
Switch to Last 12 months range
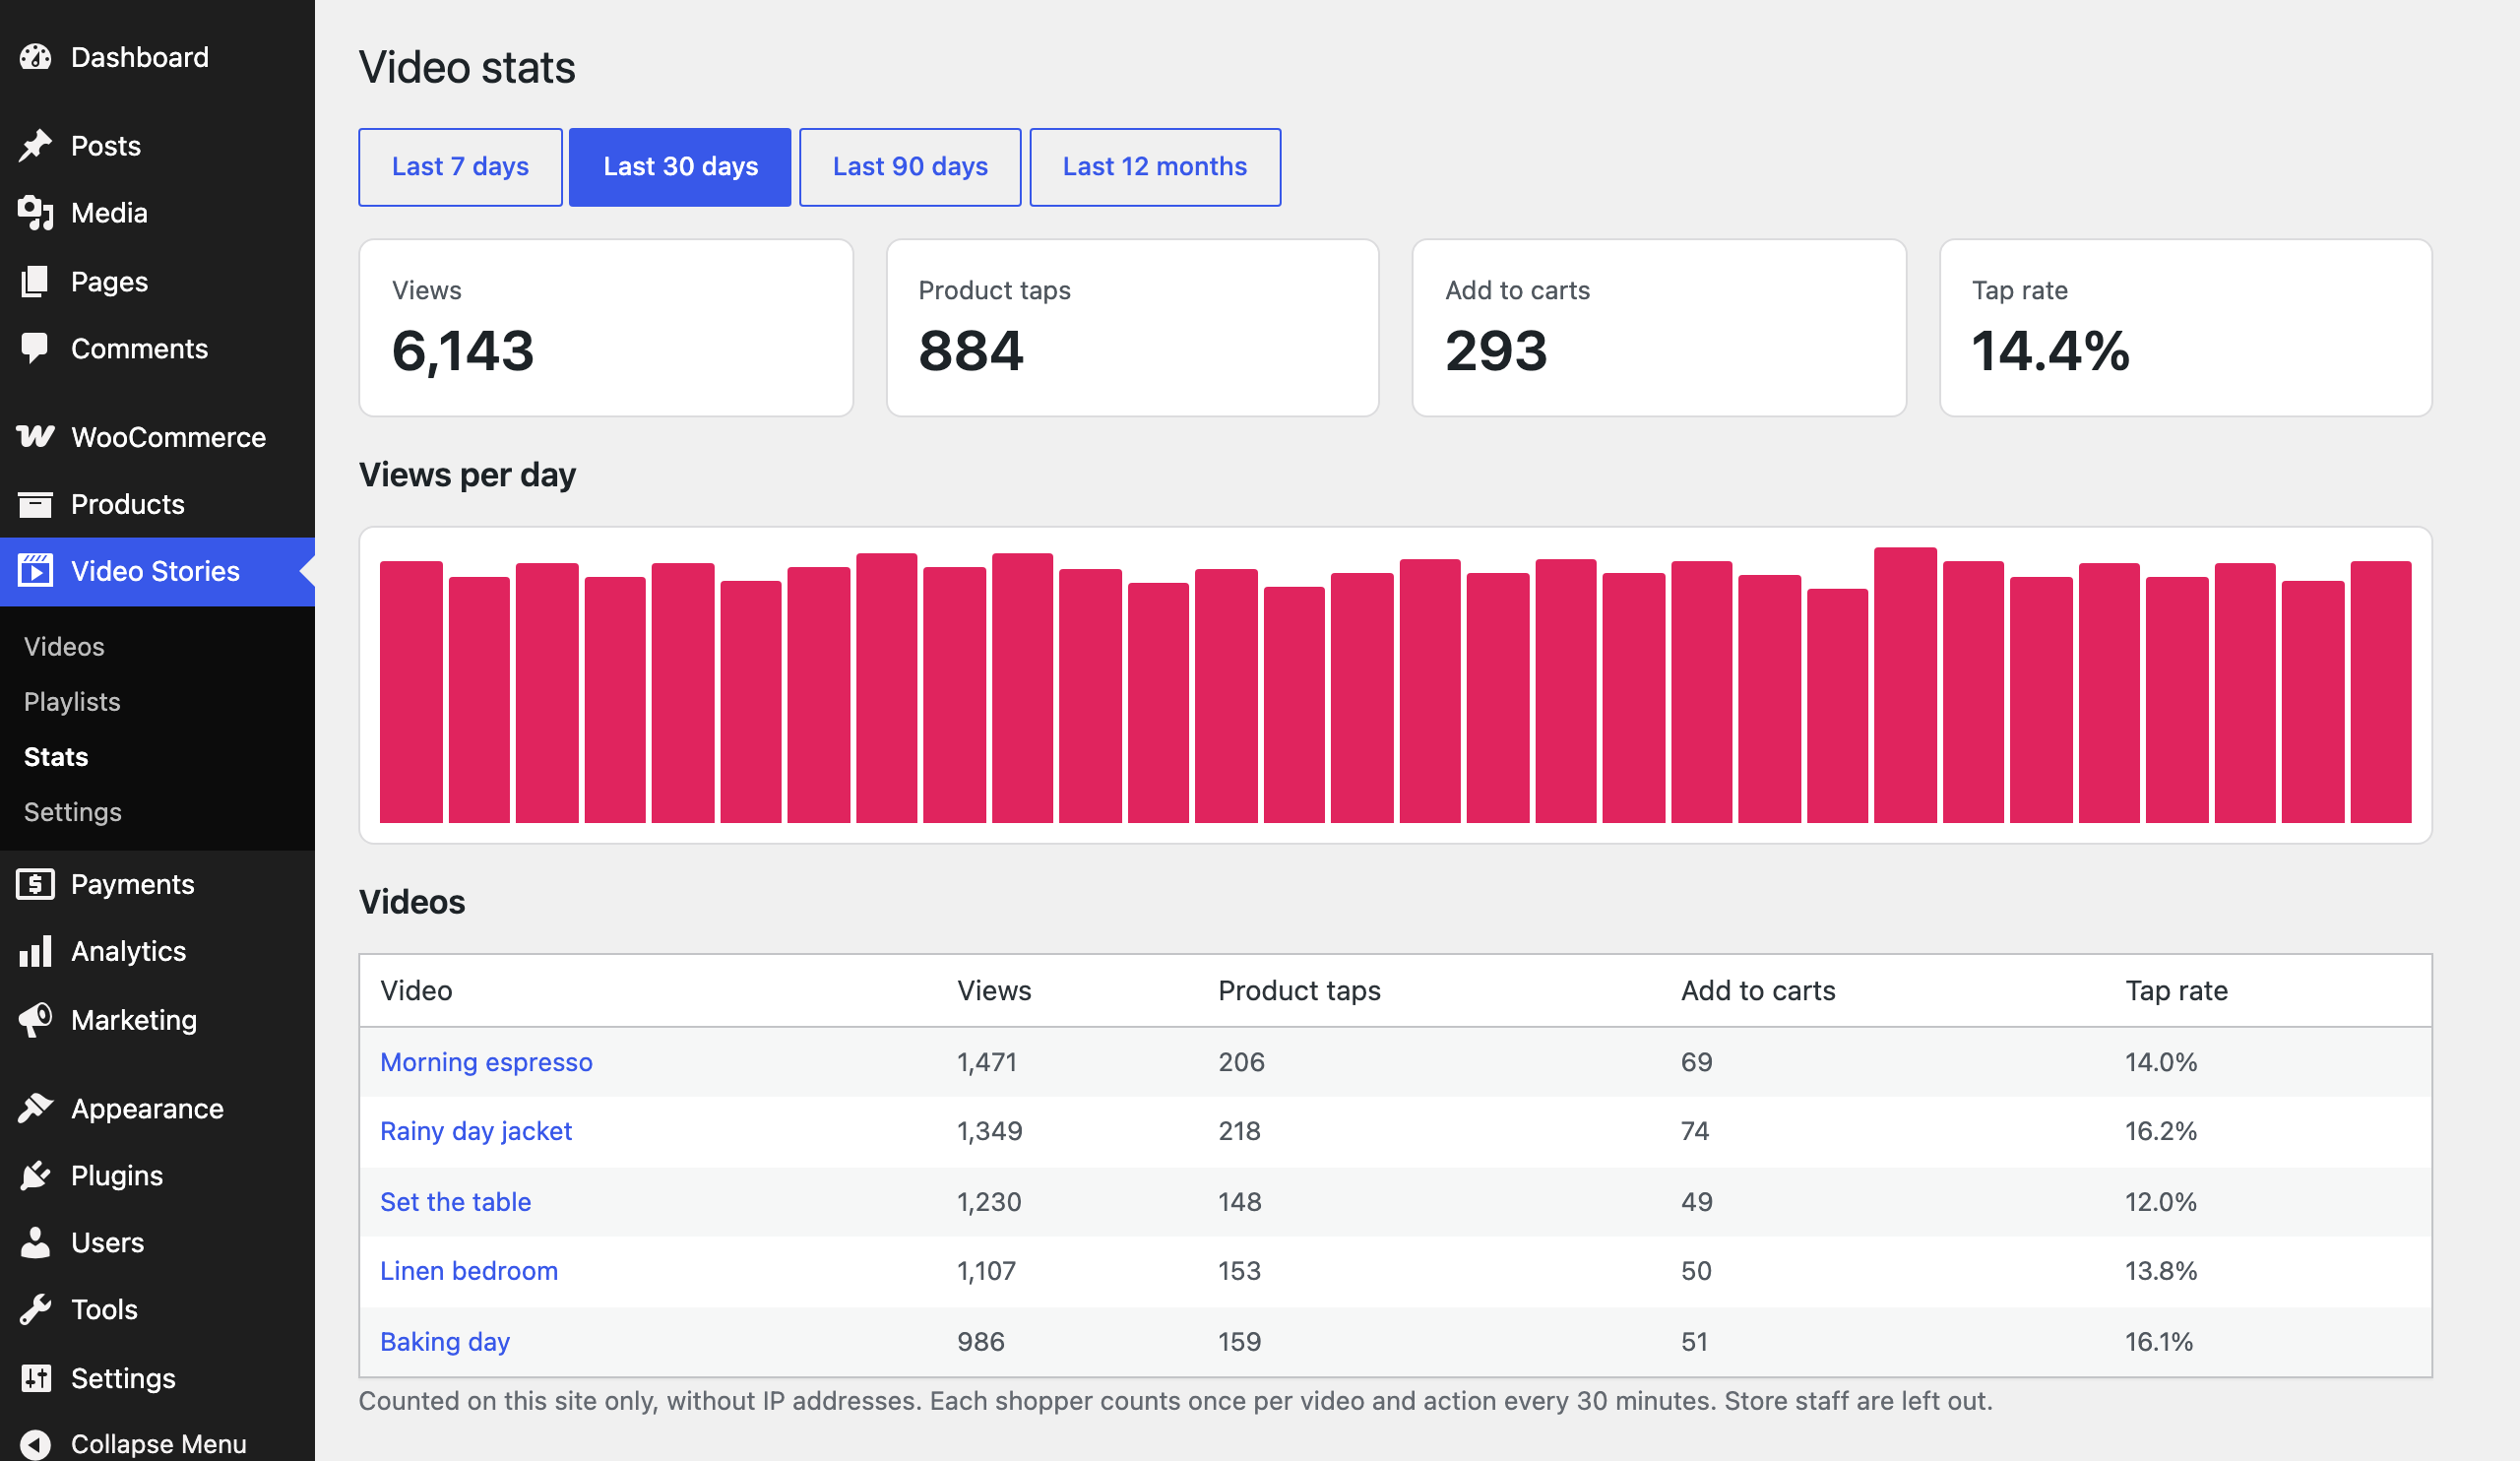[1155, 167]
